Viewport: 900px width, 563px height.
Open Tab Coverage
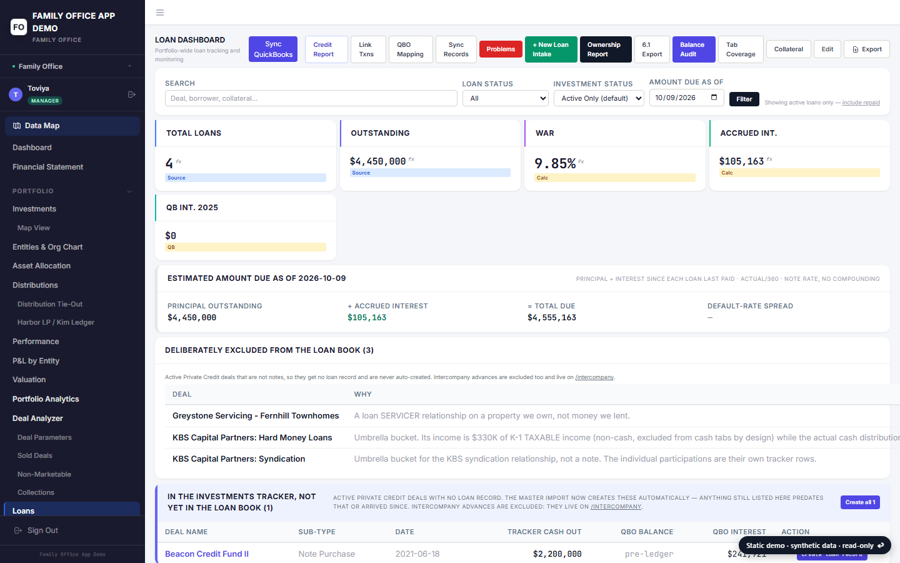(x=740, y=49)
